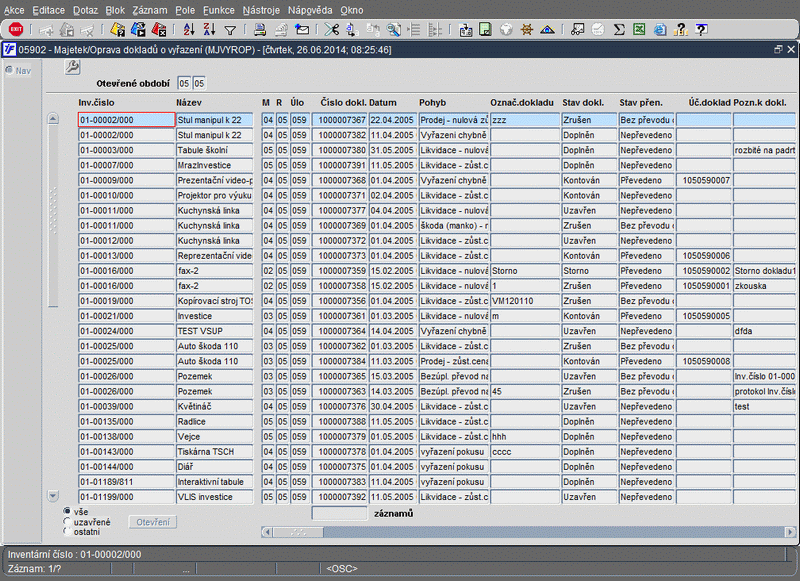Viewport: 800px width, 581px height.
Task: Sort records descending Z-A
Action: pyautogui.click(x=209, y=30)
